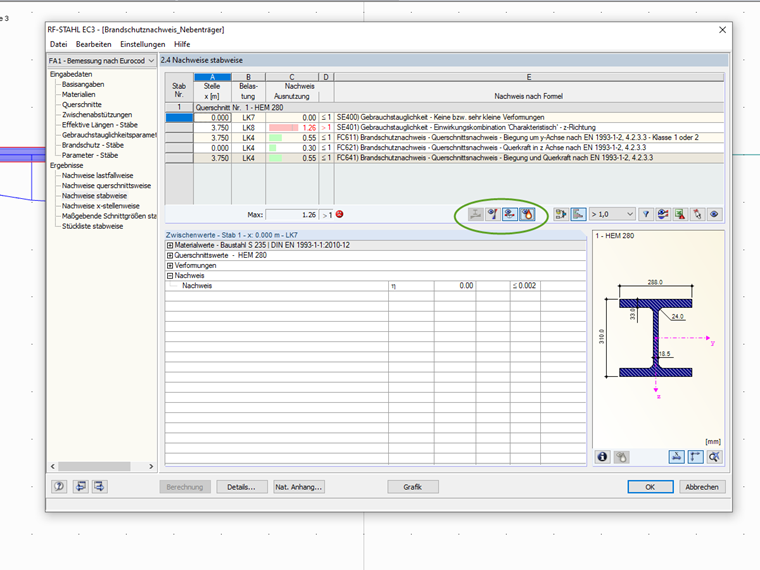Click the navigator's horizontal scrollbar thumb
Viewport: 760px width, 570px height.
pos(94,466)
